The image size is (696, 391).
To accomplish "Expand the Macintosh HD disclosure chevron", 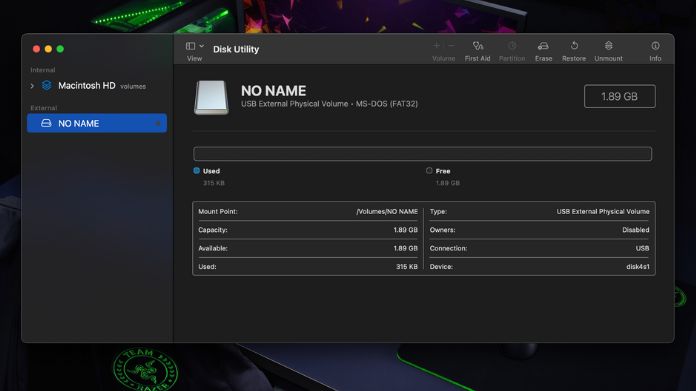I will (x=32, y=86).
